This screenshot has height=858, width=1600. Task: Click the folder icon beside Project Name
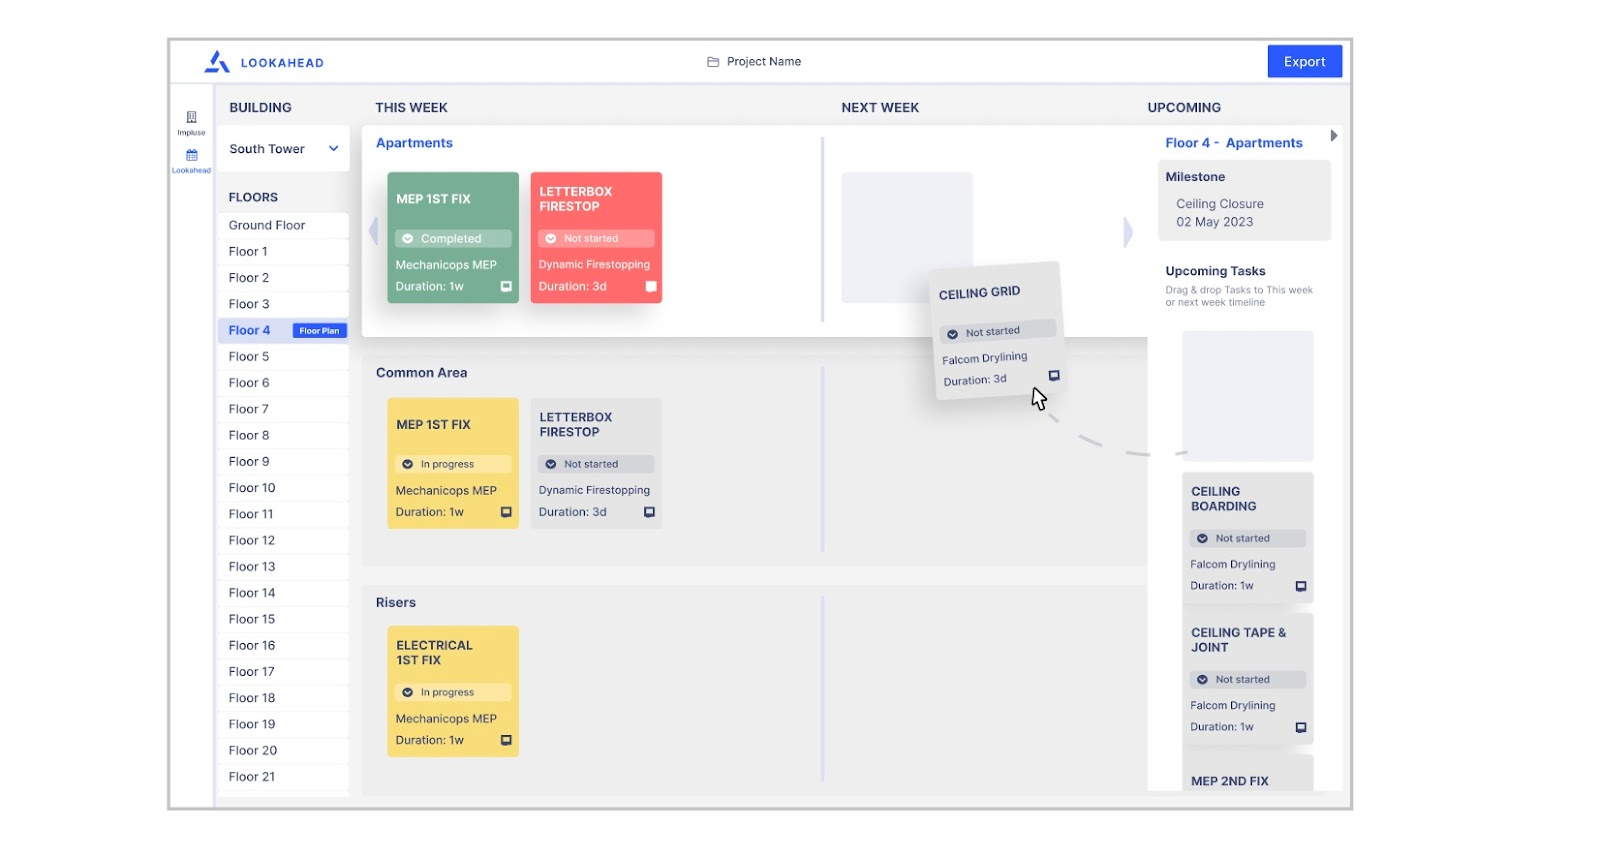click(713, 62)
